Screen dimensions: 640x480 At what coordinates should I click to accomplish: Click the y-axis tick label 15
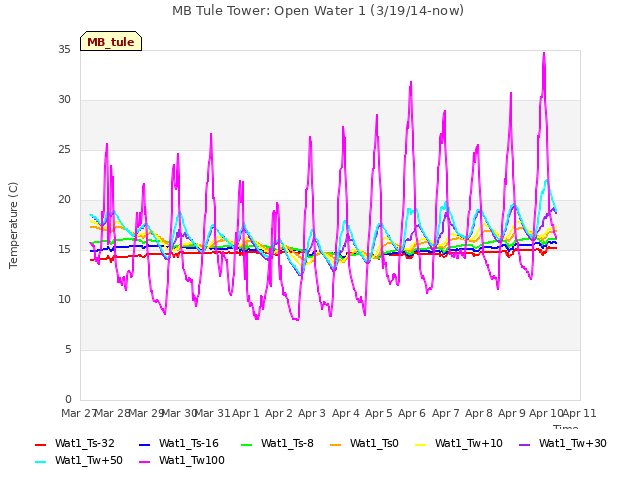(64, 250)
